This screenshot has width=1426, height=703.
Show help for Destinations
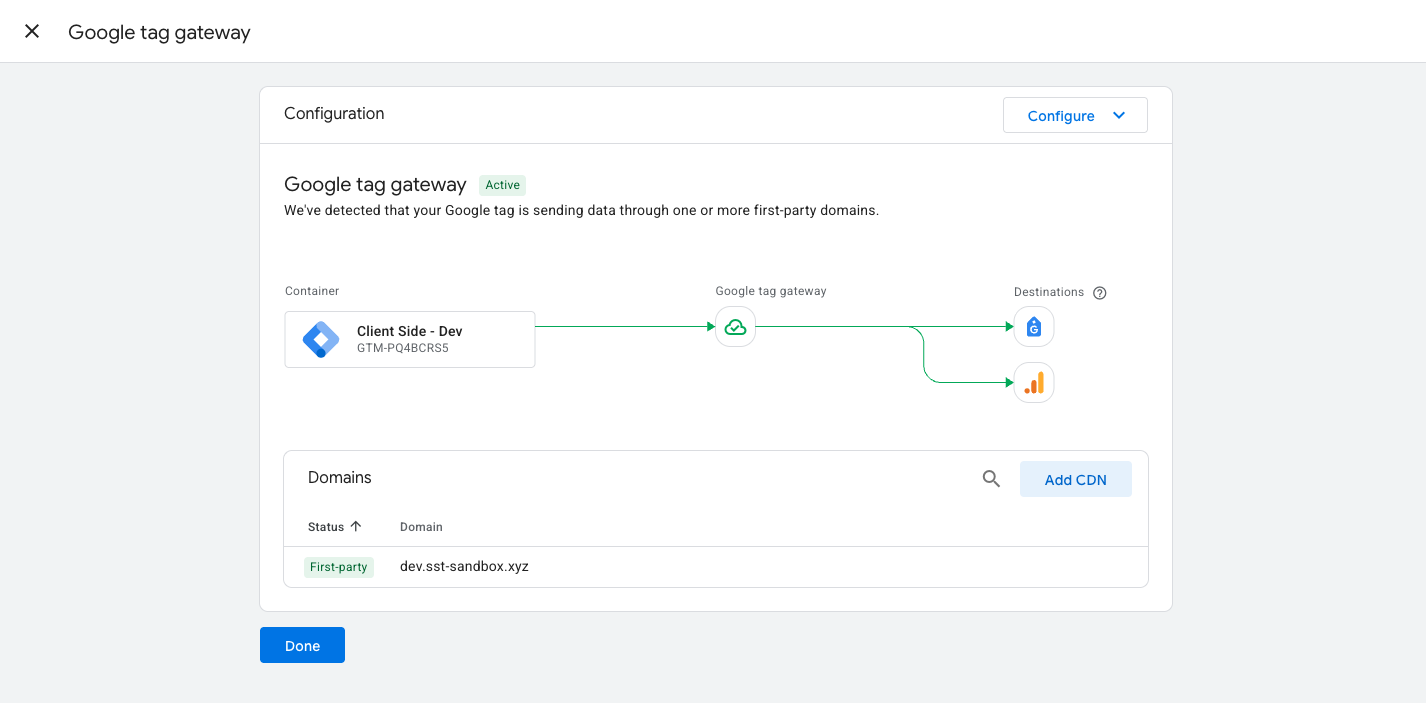point(1100,293)
